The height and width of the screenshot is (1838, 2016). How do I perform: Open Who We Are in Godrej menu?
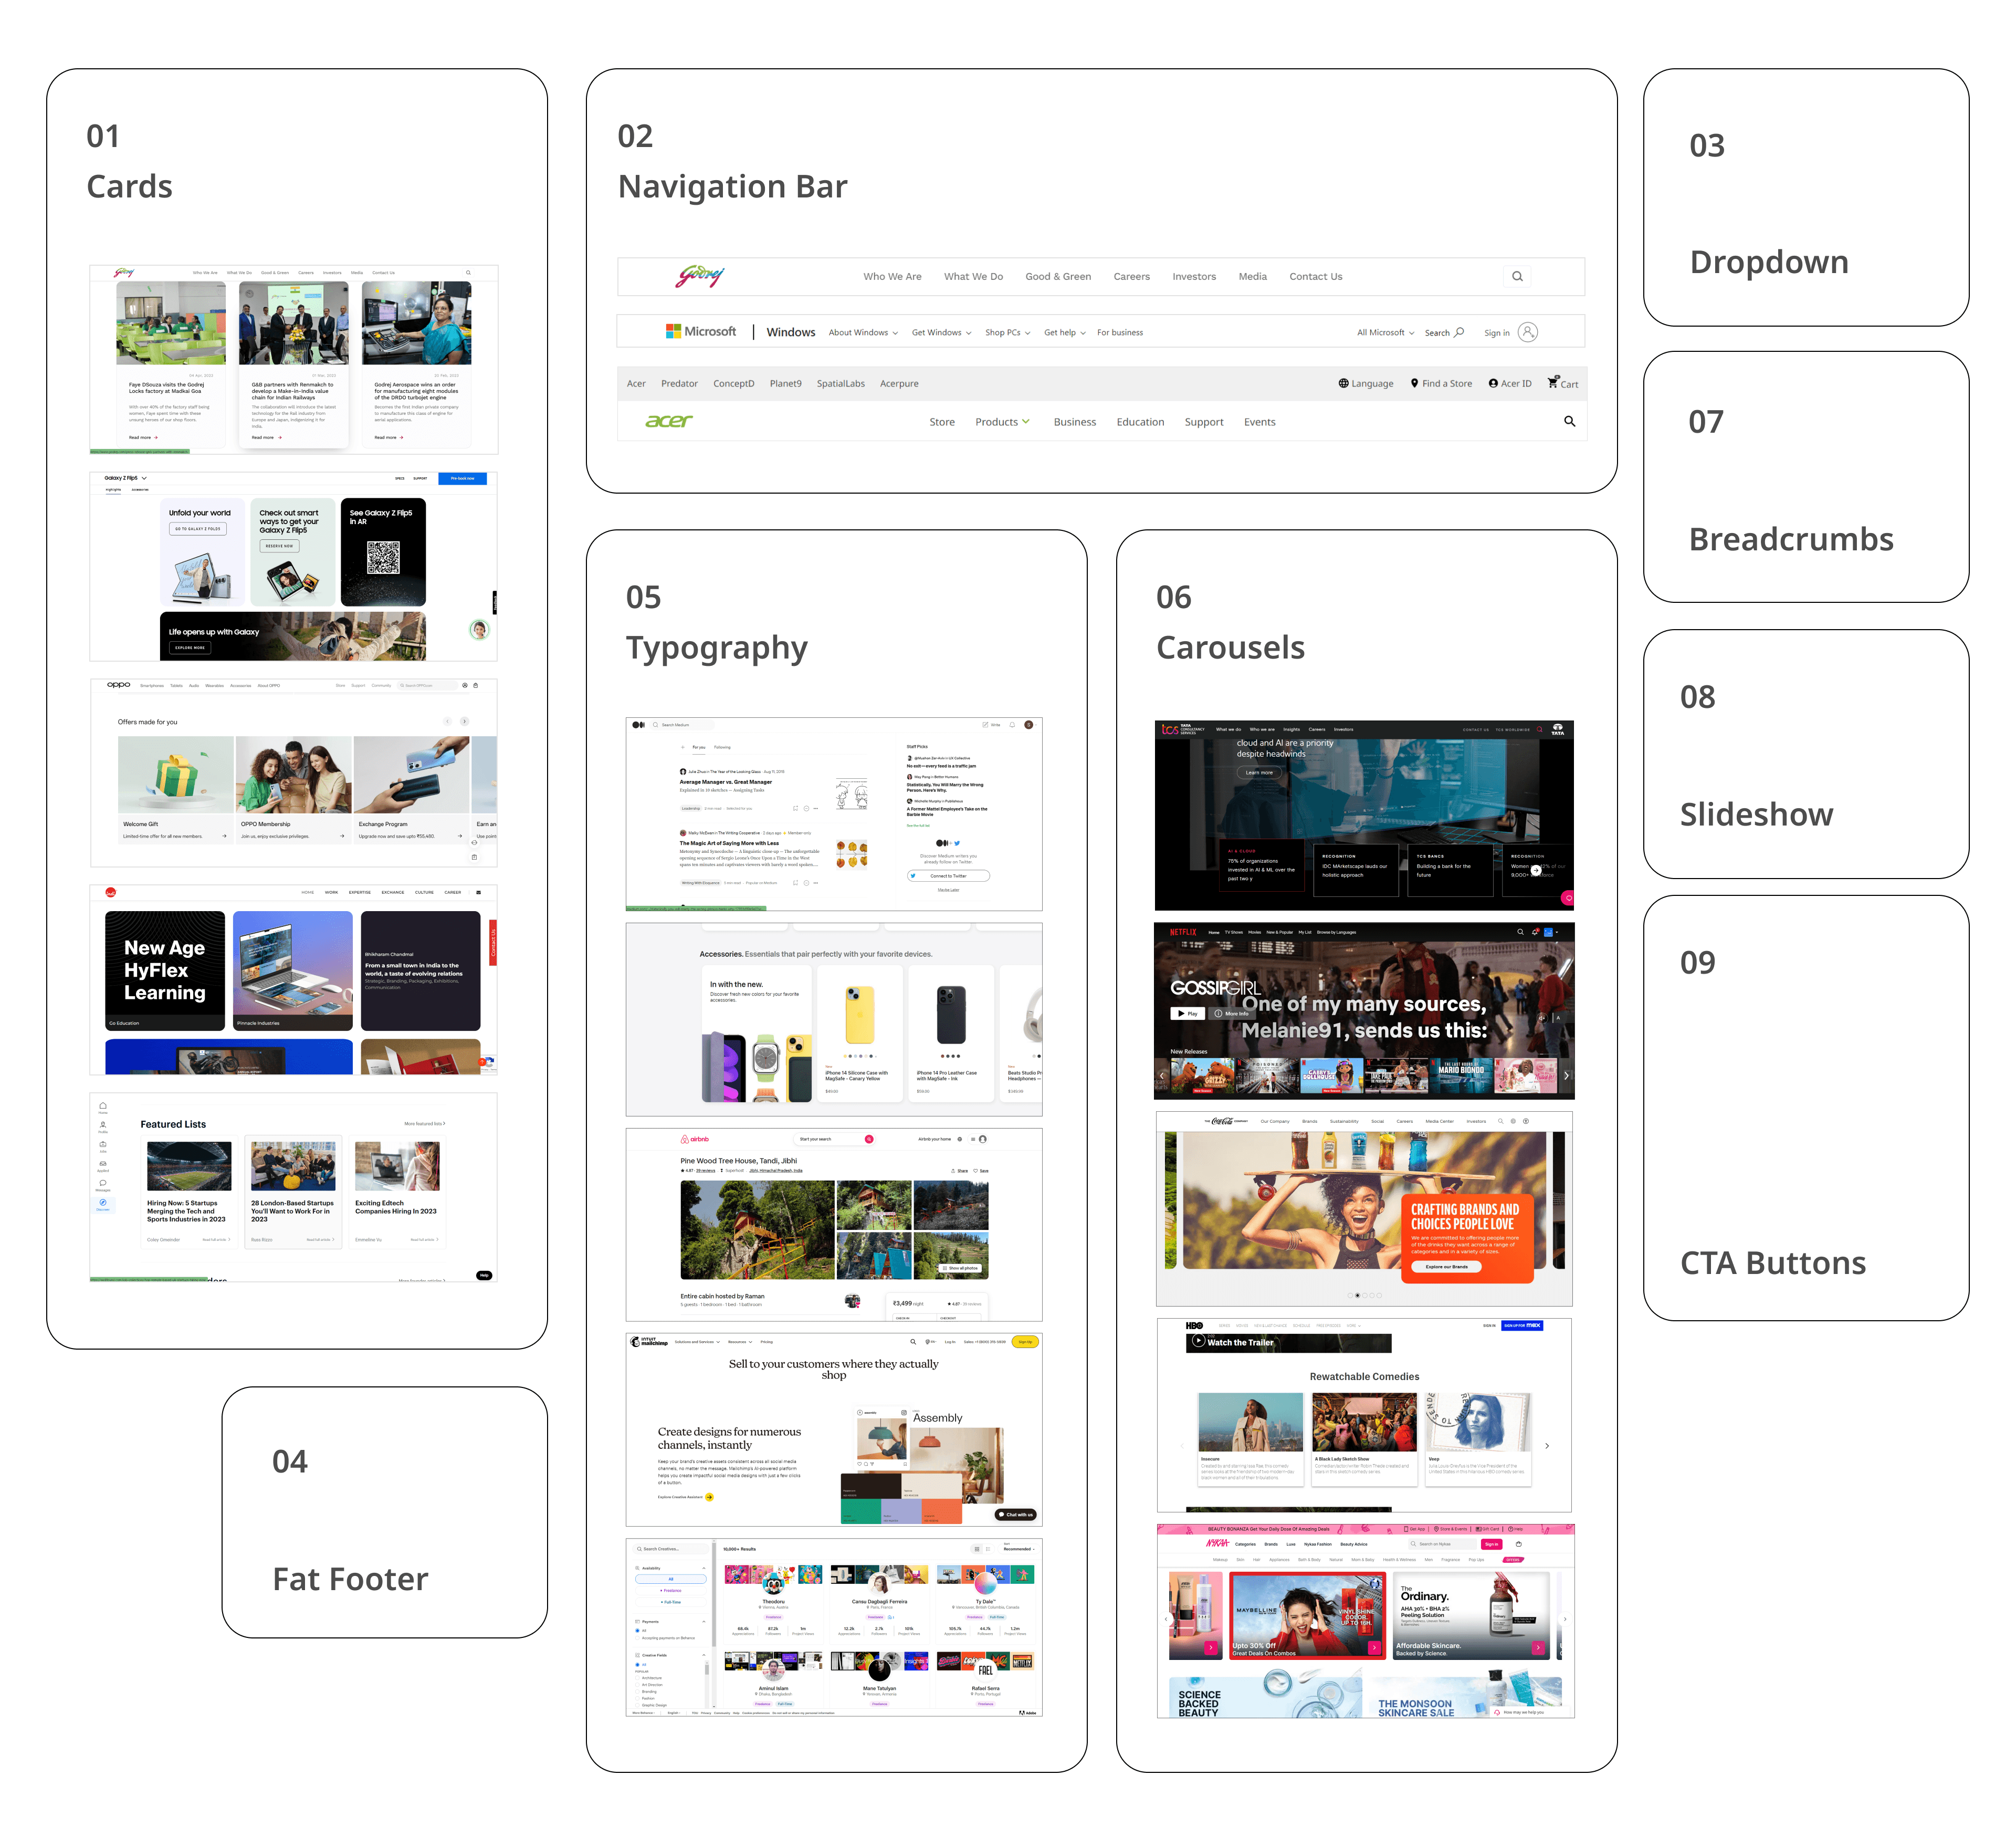tap(892, 277)
